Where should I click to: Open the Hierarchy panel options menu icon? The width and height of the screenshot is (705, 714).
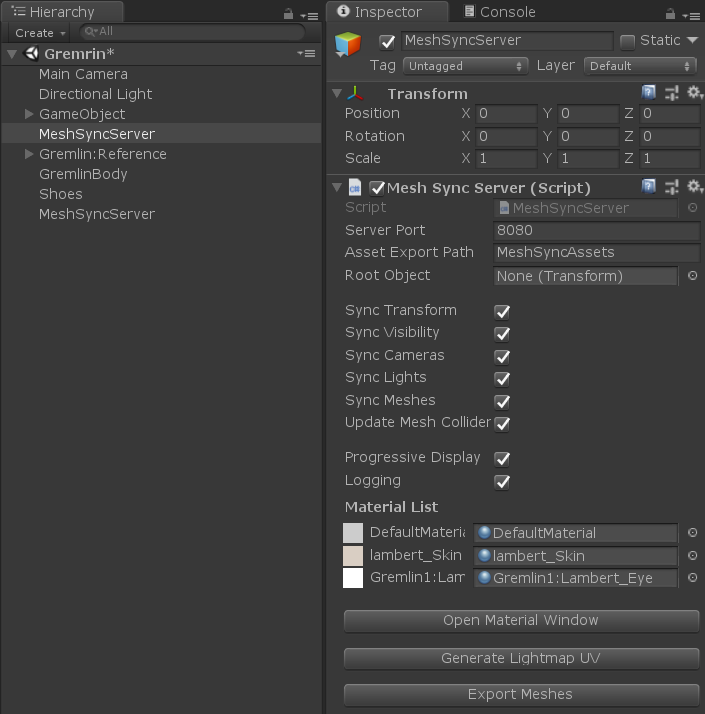click(309, 16)
